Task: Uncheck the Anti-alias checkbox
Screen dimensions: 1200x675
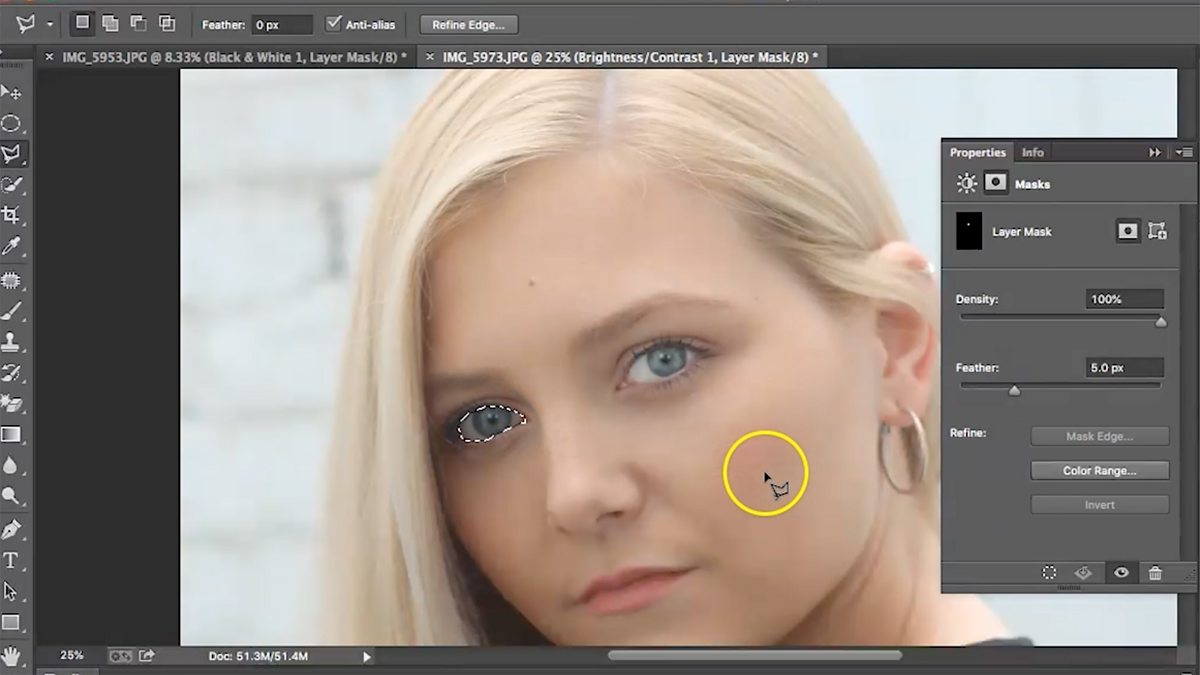Action: click(x=334, y=23)
